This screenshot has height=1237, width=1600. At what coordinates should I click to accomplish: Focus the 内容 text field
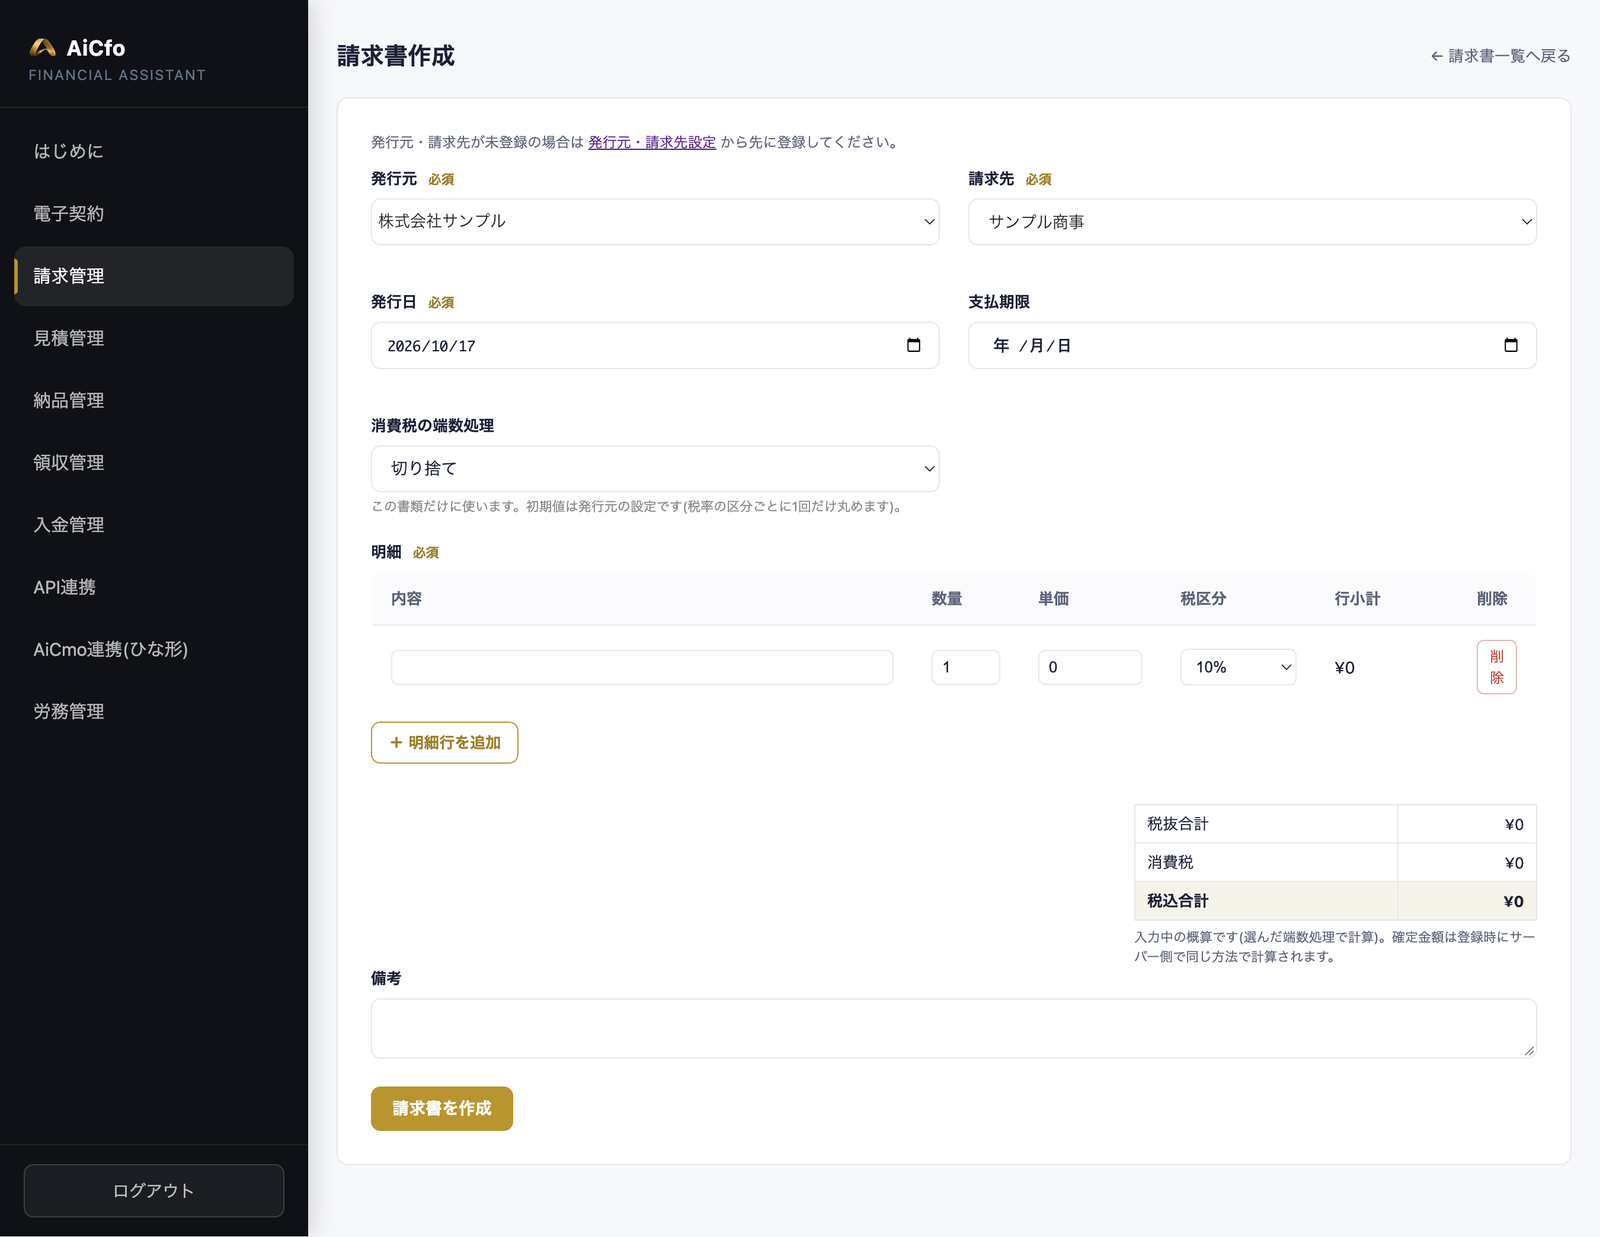tap(642, 667)
